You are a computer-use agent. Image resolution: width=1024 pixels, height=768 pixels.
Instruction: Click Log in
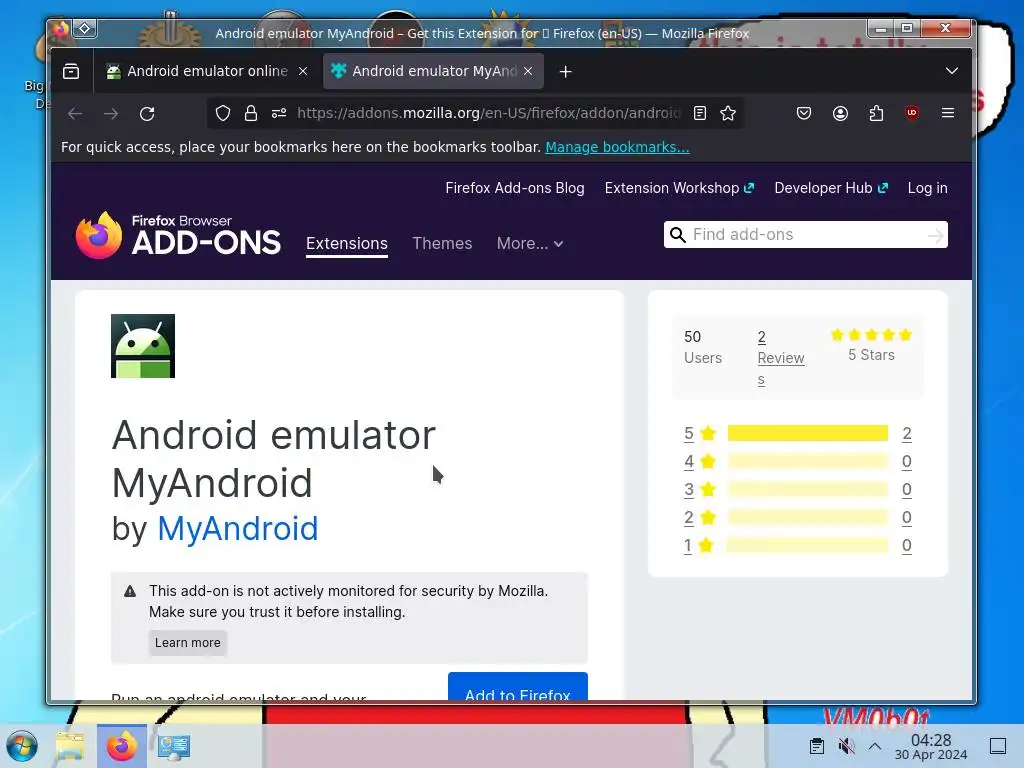[x=927, y=188]
